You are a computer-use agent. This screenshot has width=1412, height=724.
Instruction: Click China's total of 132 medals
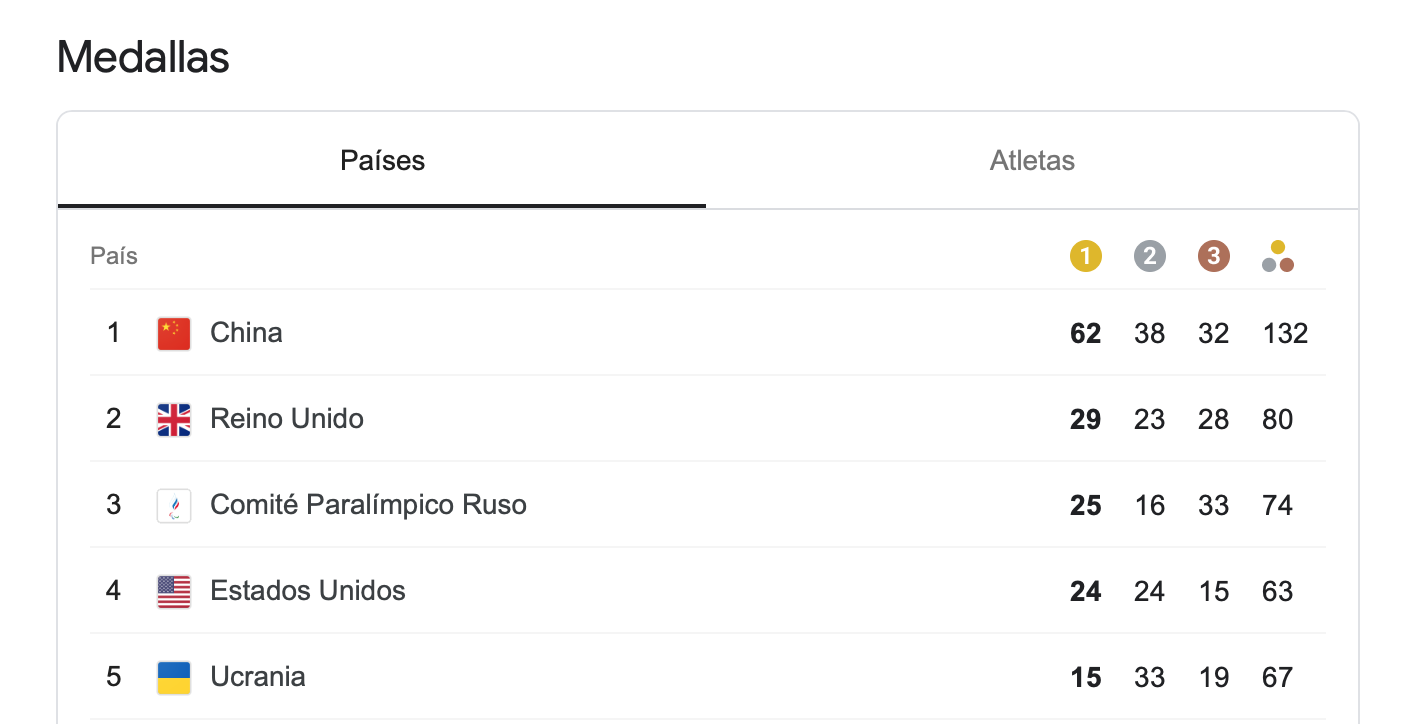pos(1285,333)
